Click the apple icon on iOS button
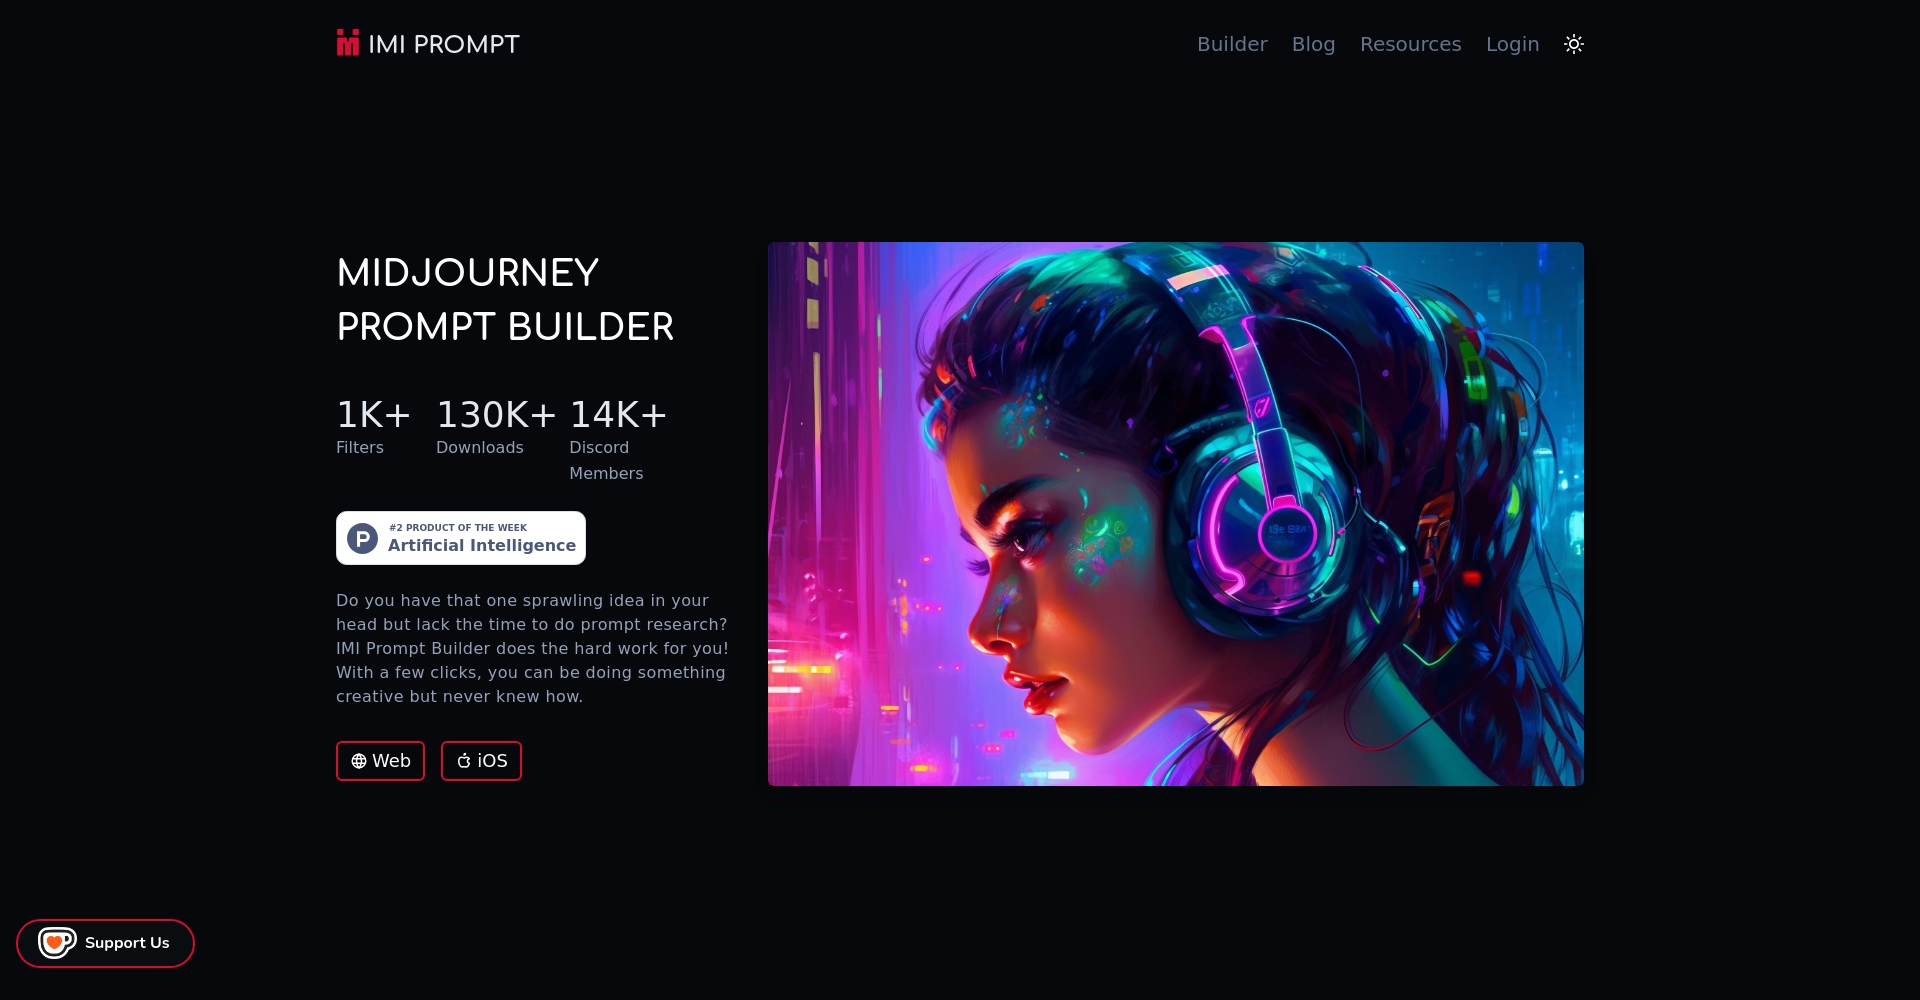The height and width of the screenshot is (1000, 1920). (464, 761)
